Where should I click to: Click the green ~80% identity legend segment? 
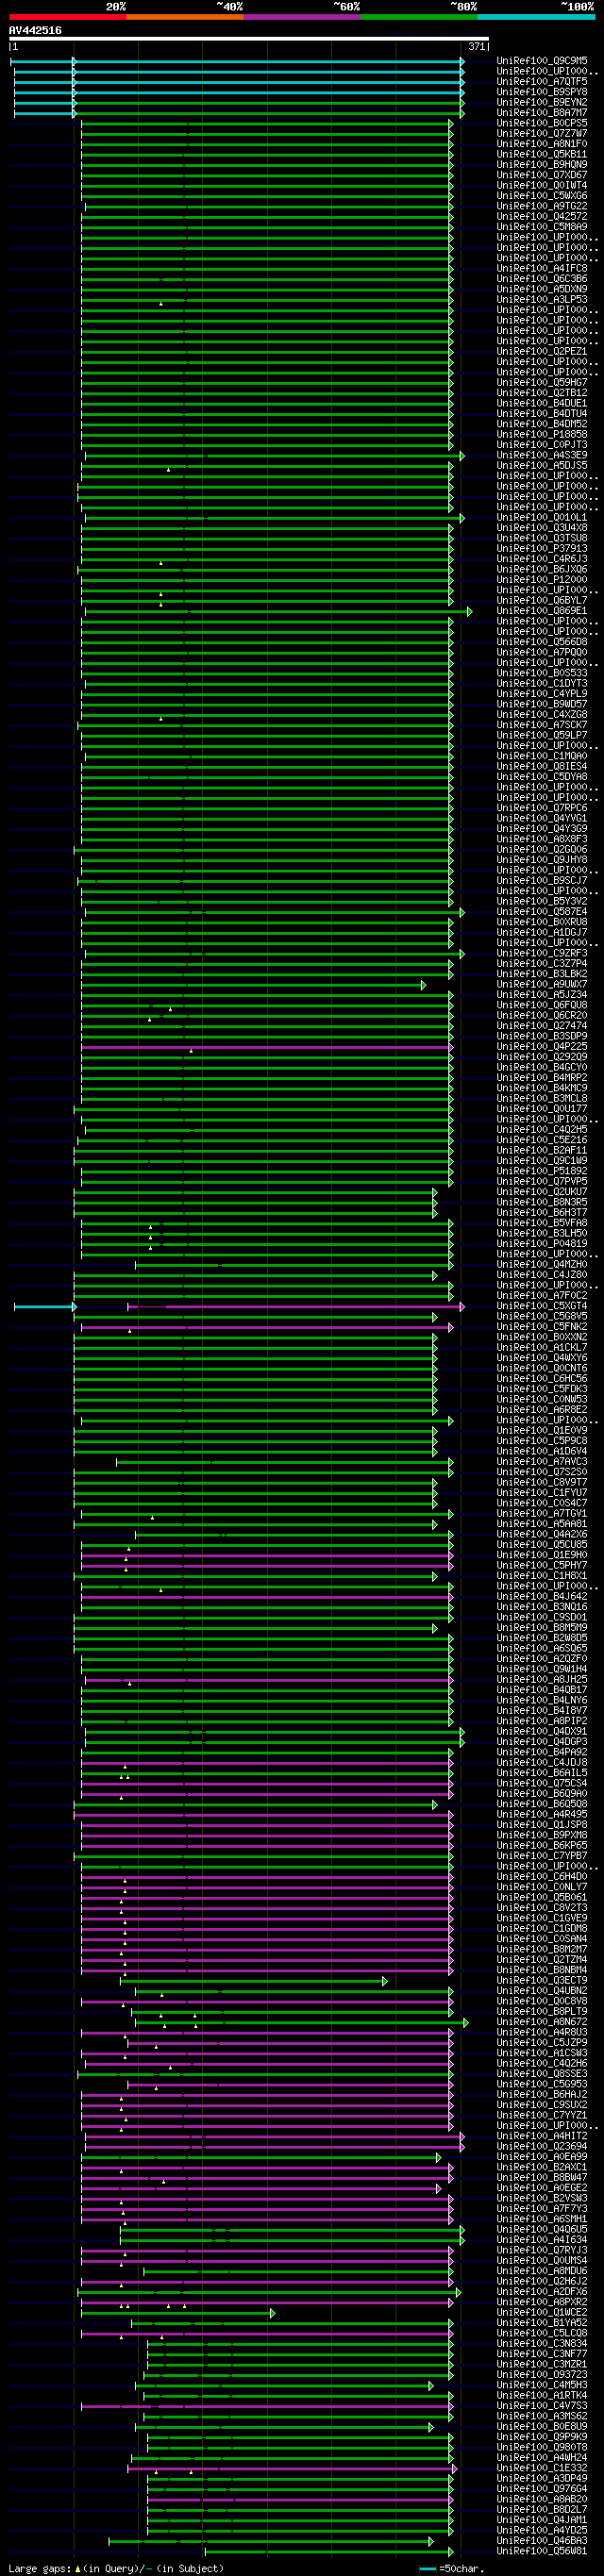pyautogui.click(x=419, y=17)
